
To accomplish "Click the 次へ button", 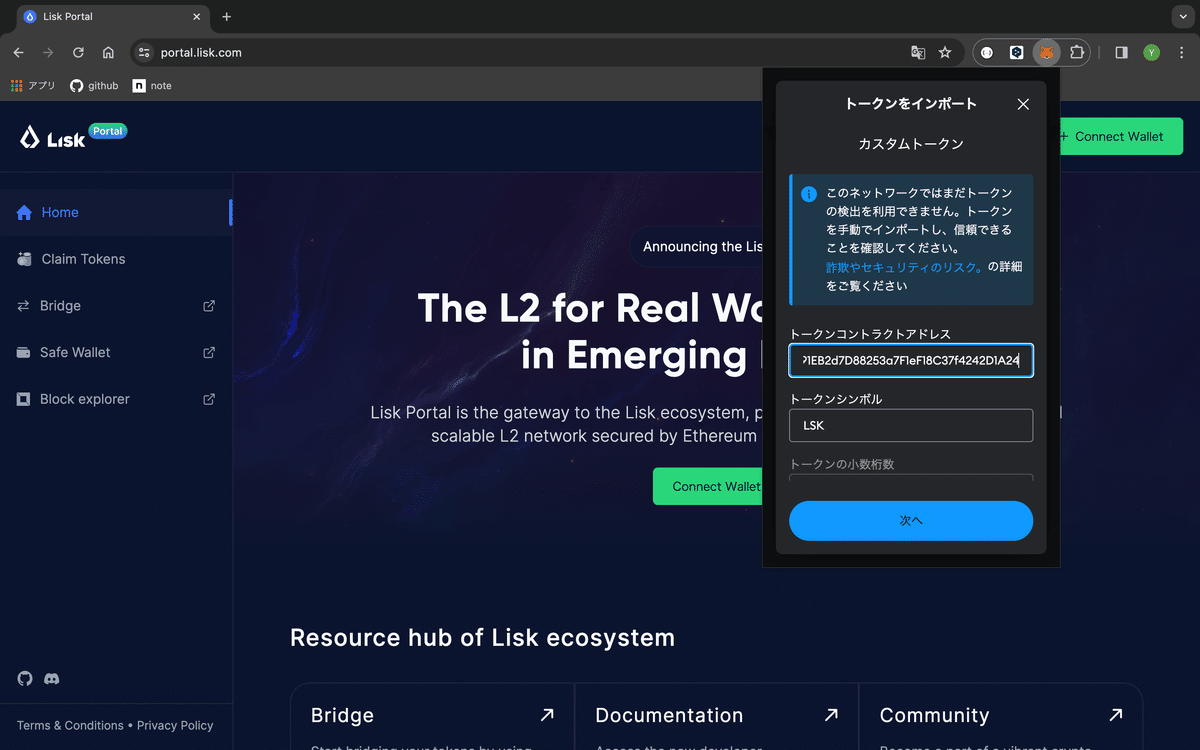I will pos(911,521).
